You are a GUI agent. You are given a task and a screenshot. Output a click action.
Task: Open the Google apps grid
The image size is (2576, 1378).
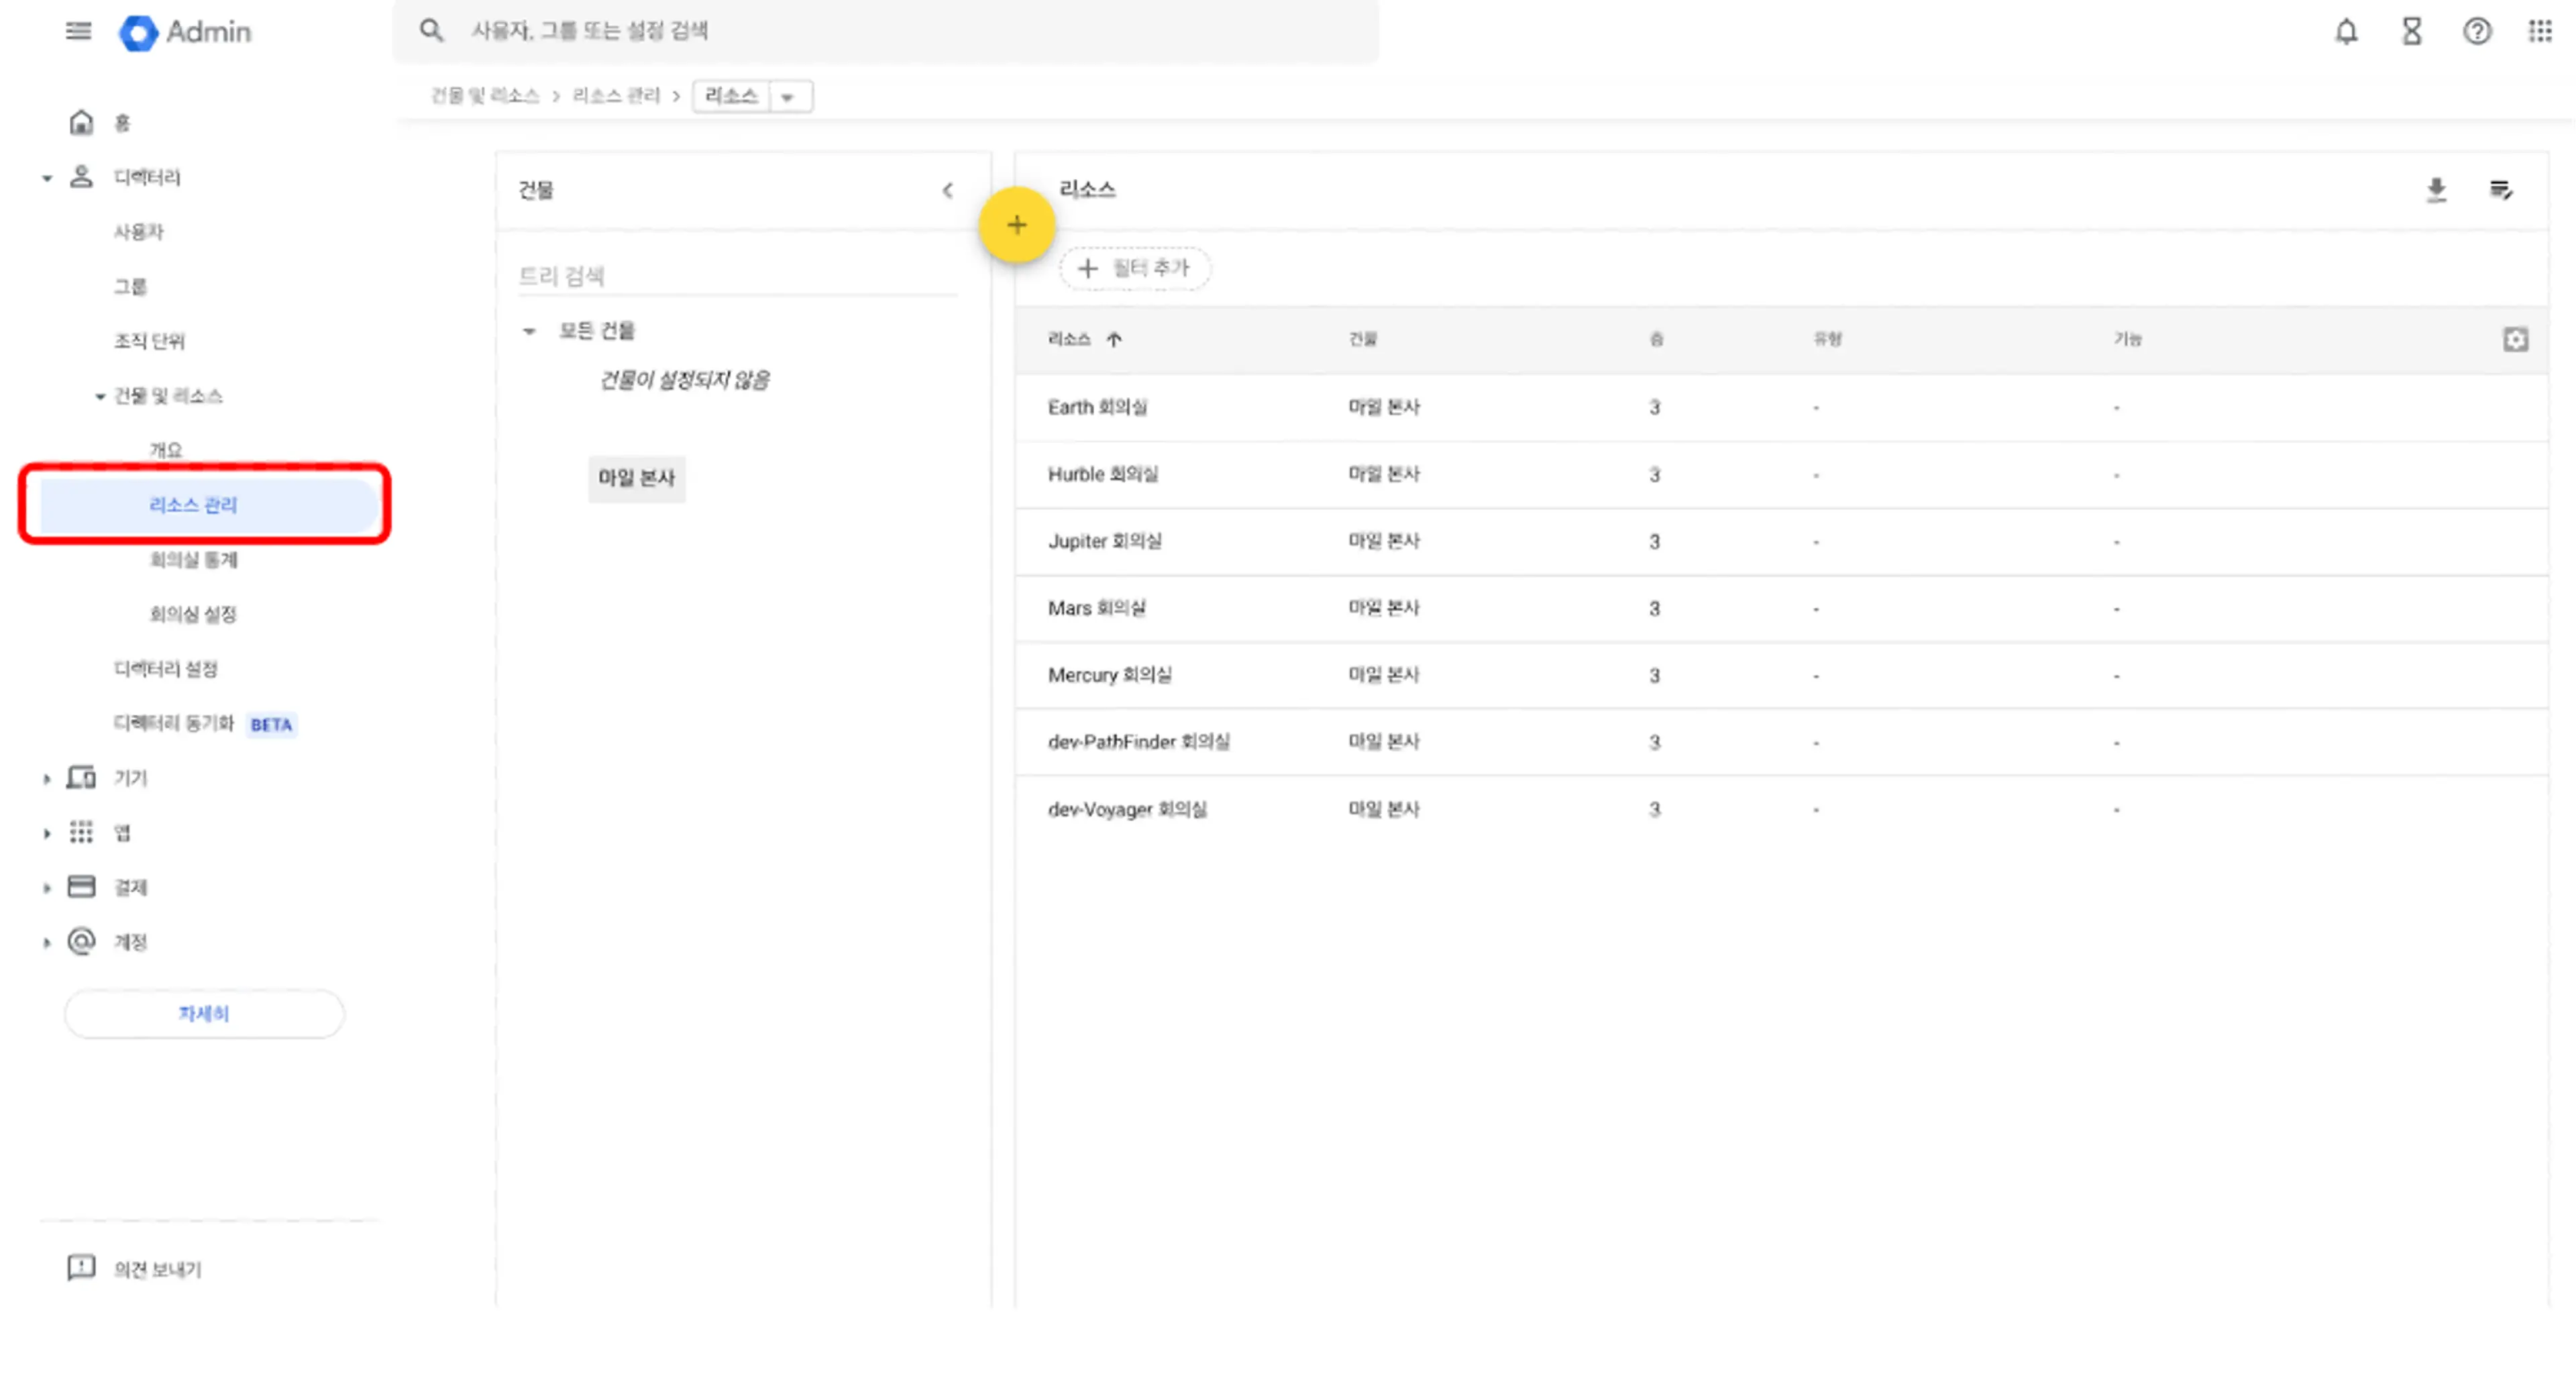coord(2540,31)
